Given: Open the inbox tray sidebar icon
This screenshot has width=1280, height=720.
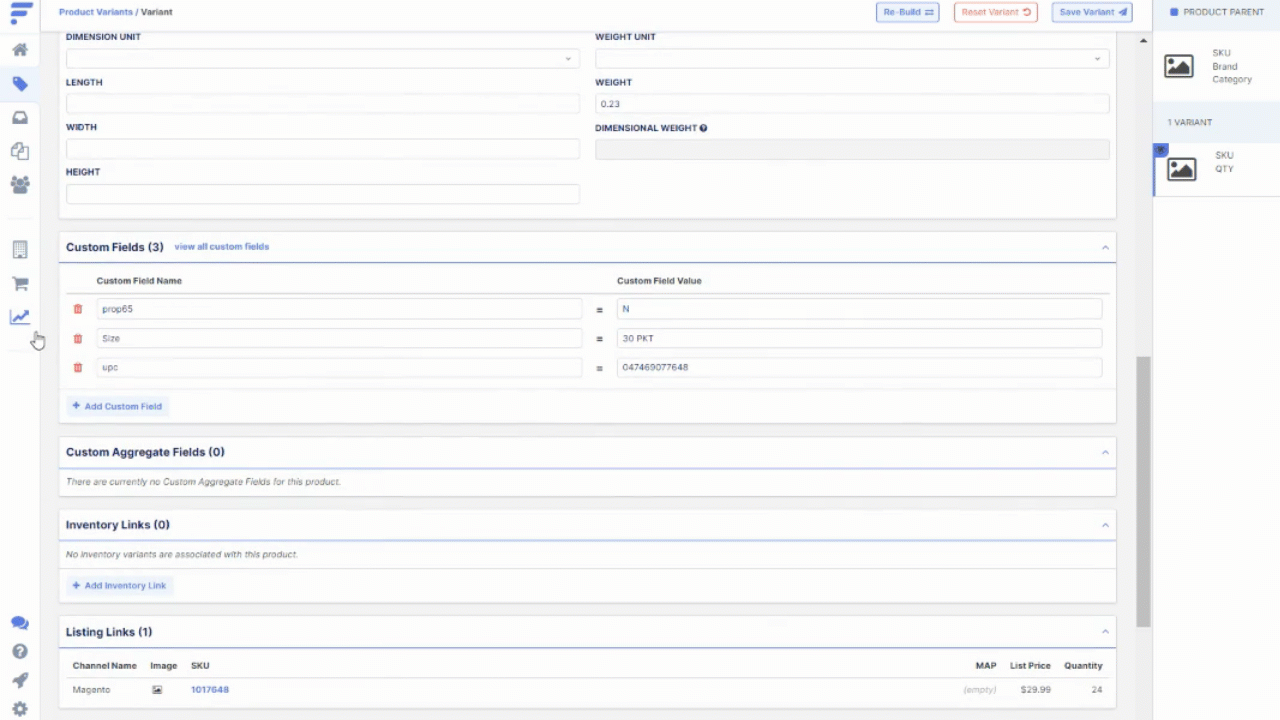Looking at the screenshot, I should 20,118.
